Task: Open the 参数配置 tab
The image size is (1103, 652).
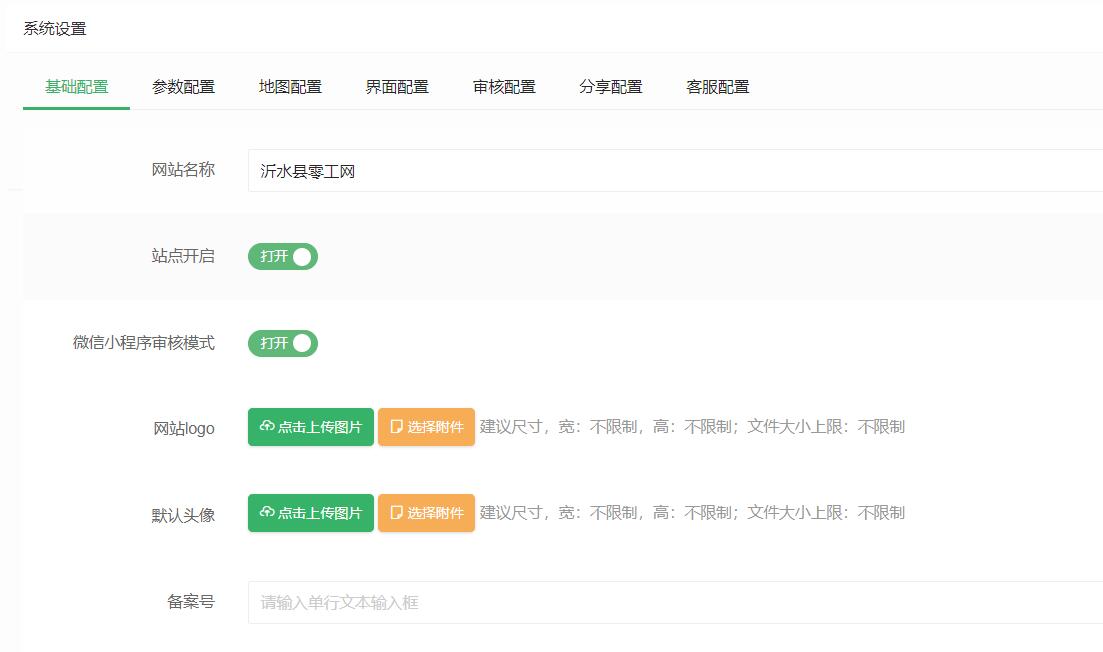Action: [x=184, y=87]
